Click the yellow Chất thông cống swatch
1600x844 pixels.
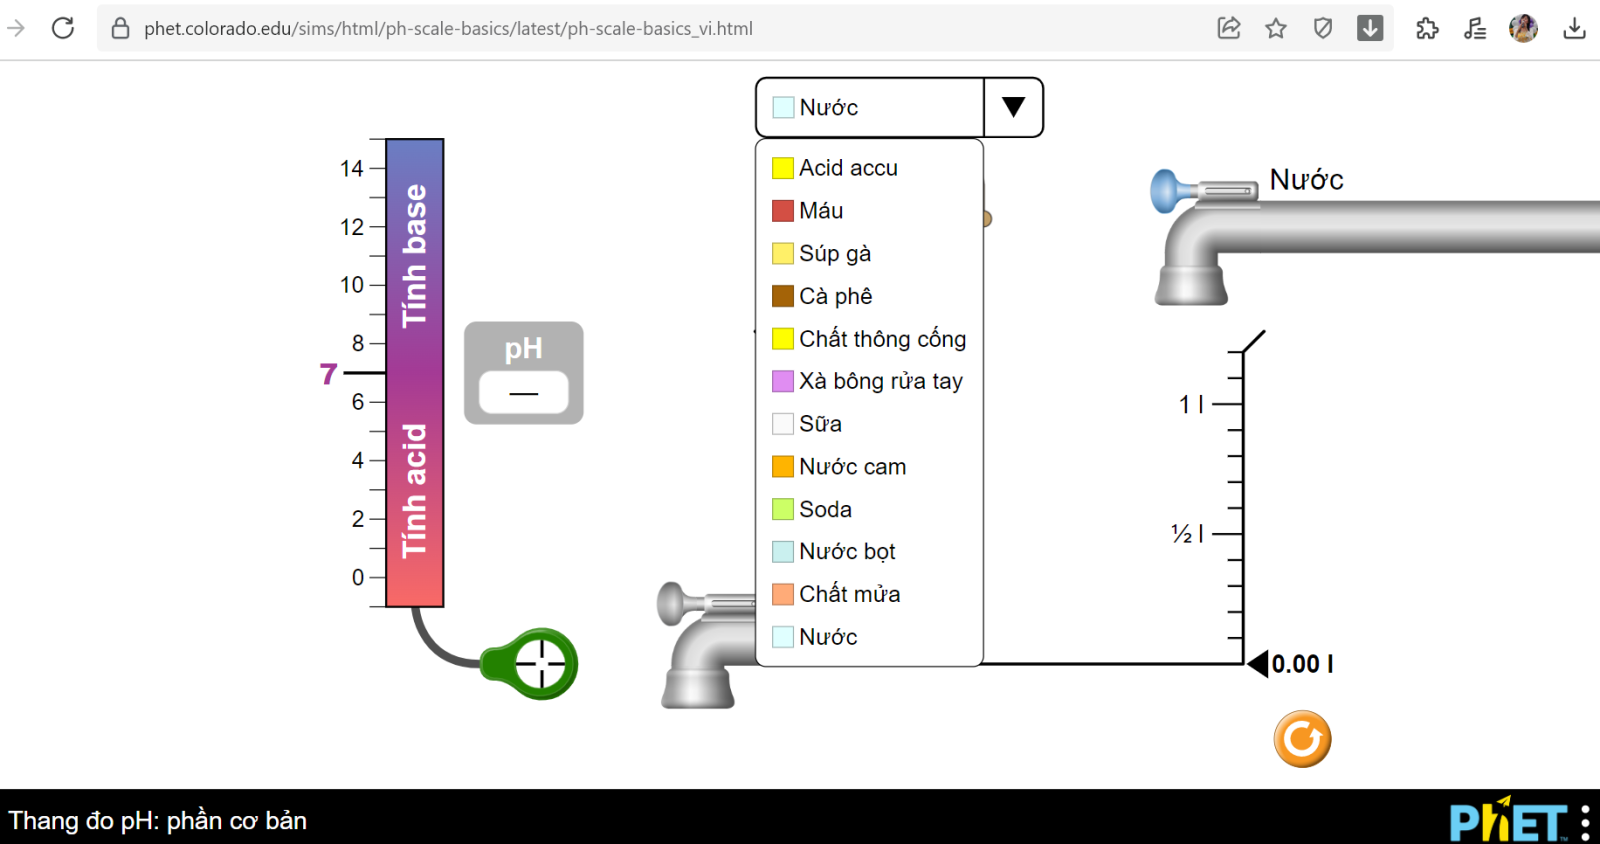tap(783, 339)
